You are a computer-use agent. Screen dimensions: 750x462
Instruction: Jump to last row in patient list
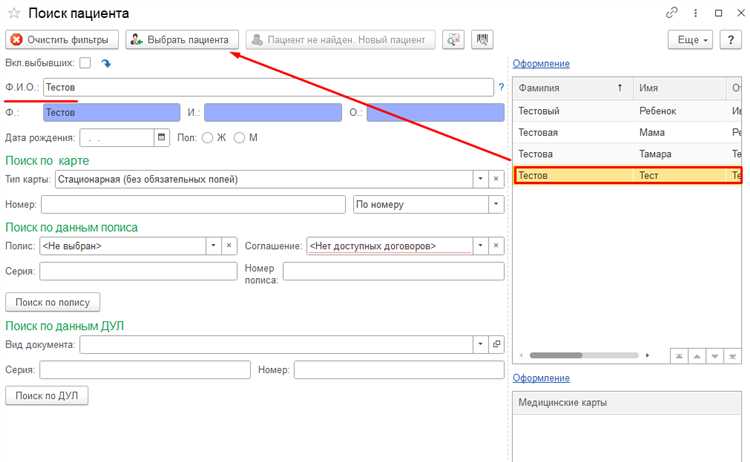[x=732, y=356]
